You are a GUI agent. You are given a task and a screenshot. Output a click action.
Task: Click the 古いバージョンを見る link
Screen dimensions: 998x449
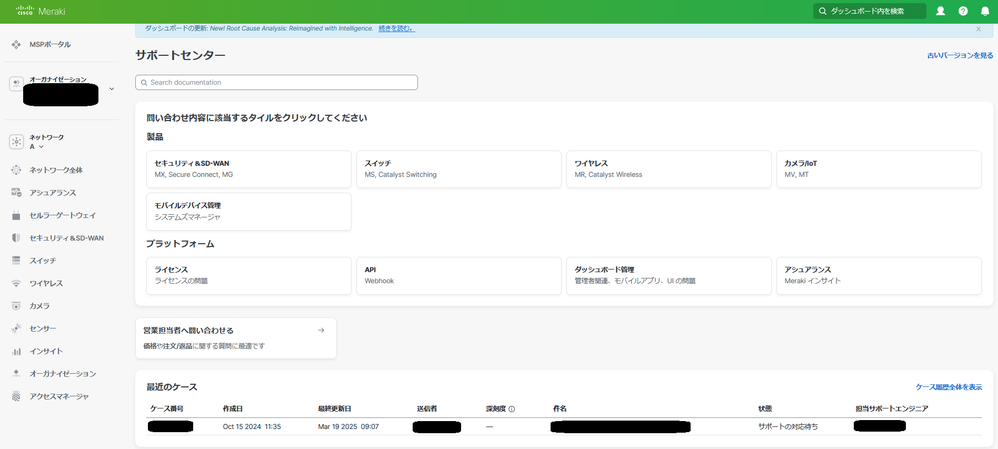pos(959,56)
